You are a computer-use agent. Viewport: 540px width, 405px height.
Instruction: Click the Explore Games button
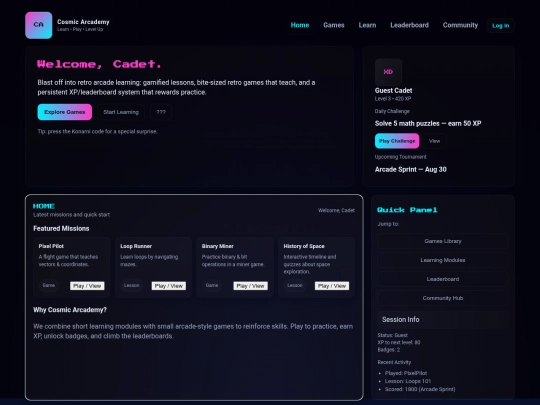point(65,112)
